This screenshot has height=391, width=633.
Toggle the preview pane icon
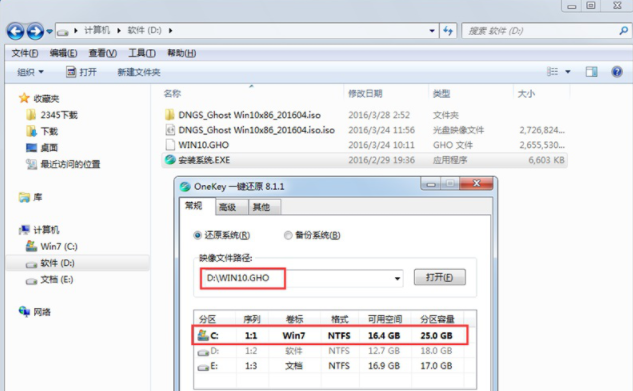[x=591, y=72]
